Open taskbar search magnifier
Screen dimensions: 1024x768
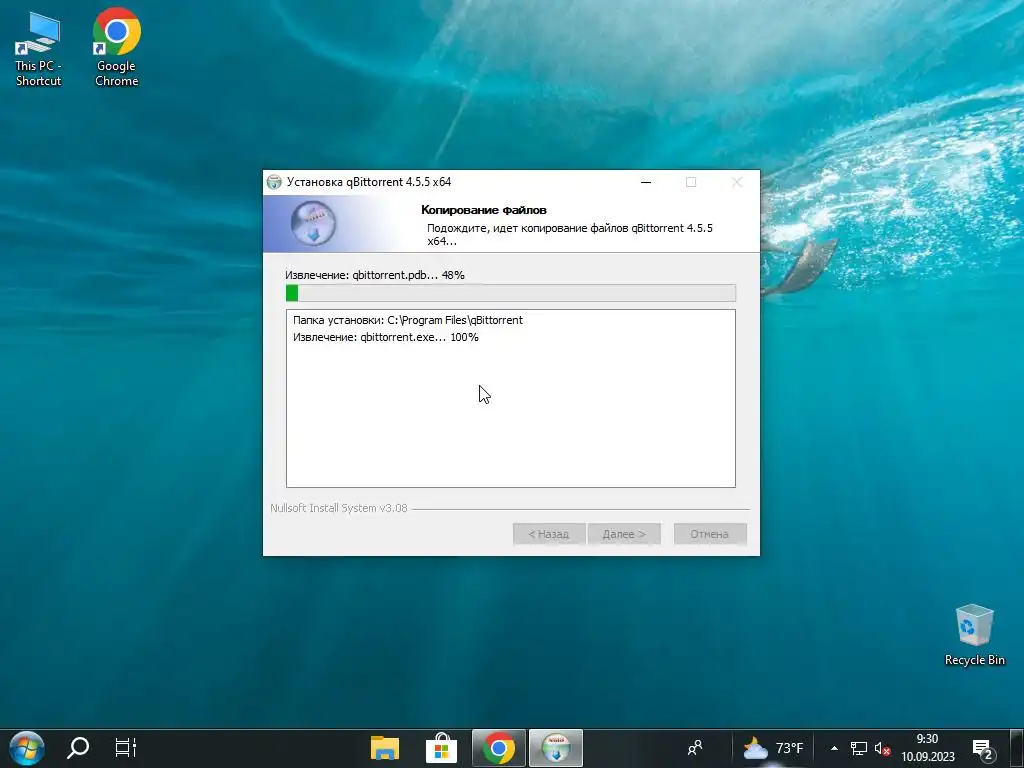coord(78,748)
